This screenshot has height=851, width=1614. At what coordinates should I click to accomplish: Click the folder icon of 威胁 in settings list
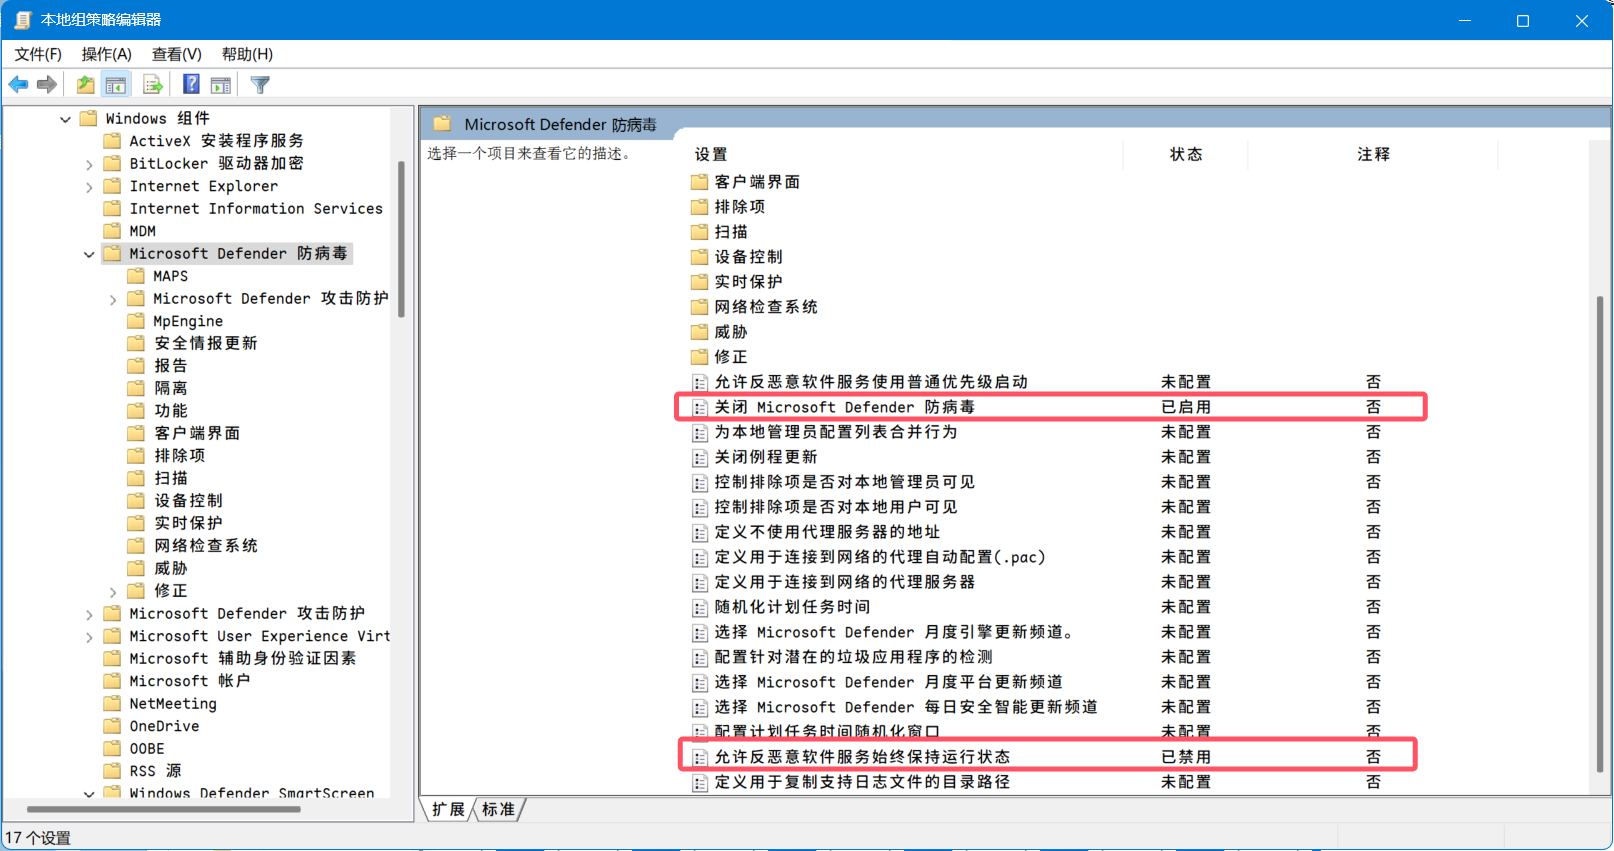click(x=699, y=332)
